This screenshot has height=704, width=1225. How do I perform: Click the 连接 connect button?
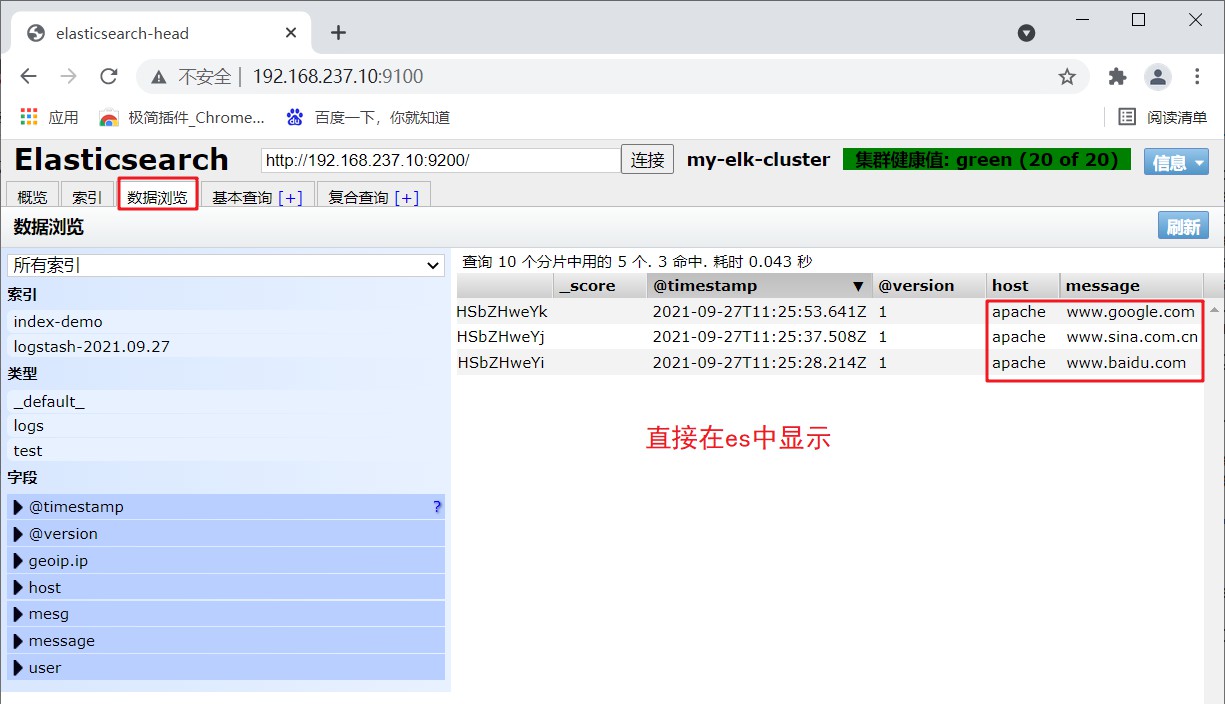648,160
